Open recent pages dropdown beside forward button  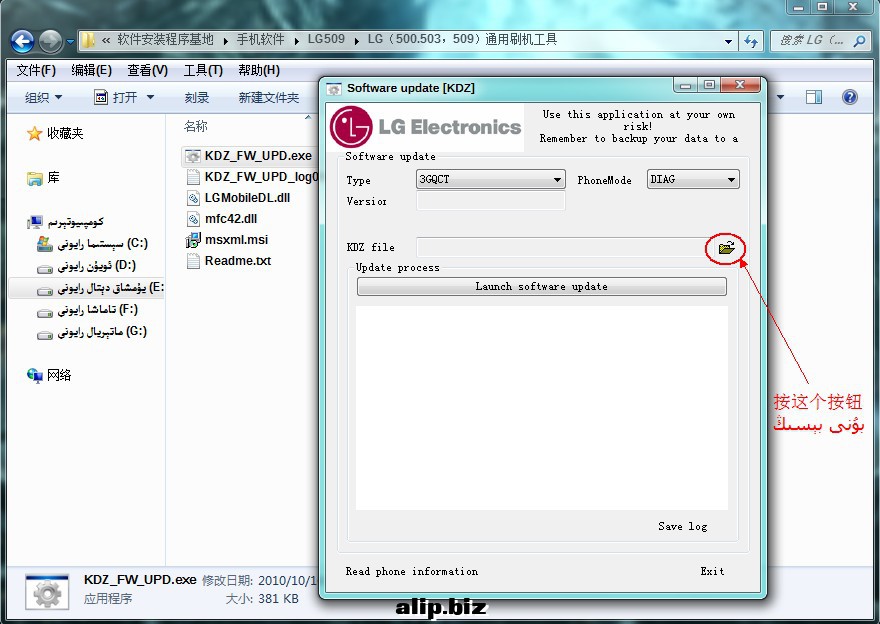(x=70, y=42)
